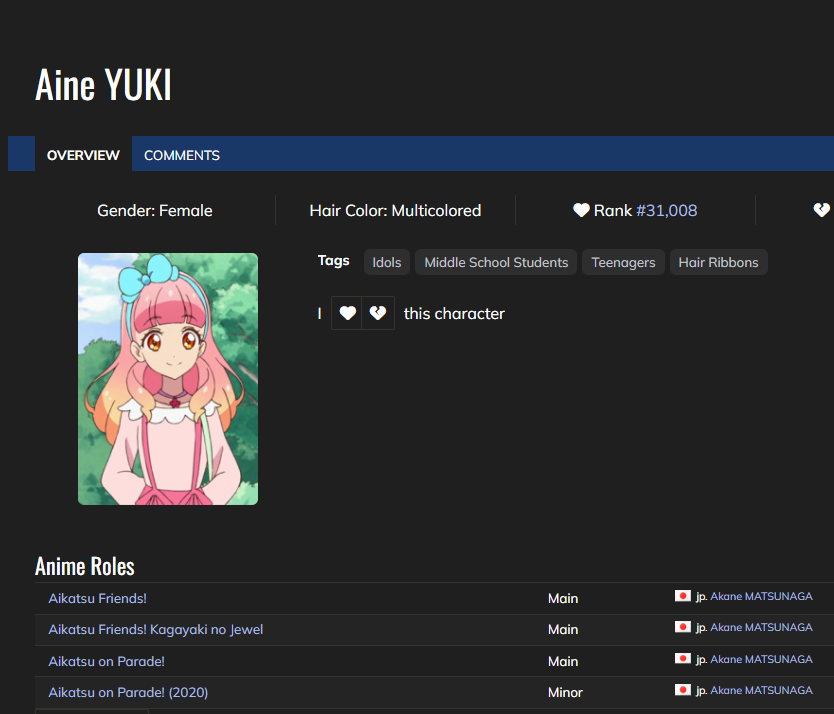Open the Middle School Students tag
The width and height of the screenshot is (834, 714).
pos(496,262)
